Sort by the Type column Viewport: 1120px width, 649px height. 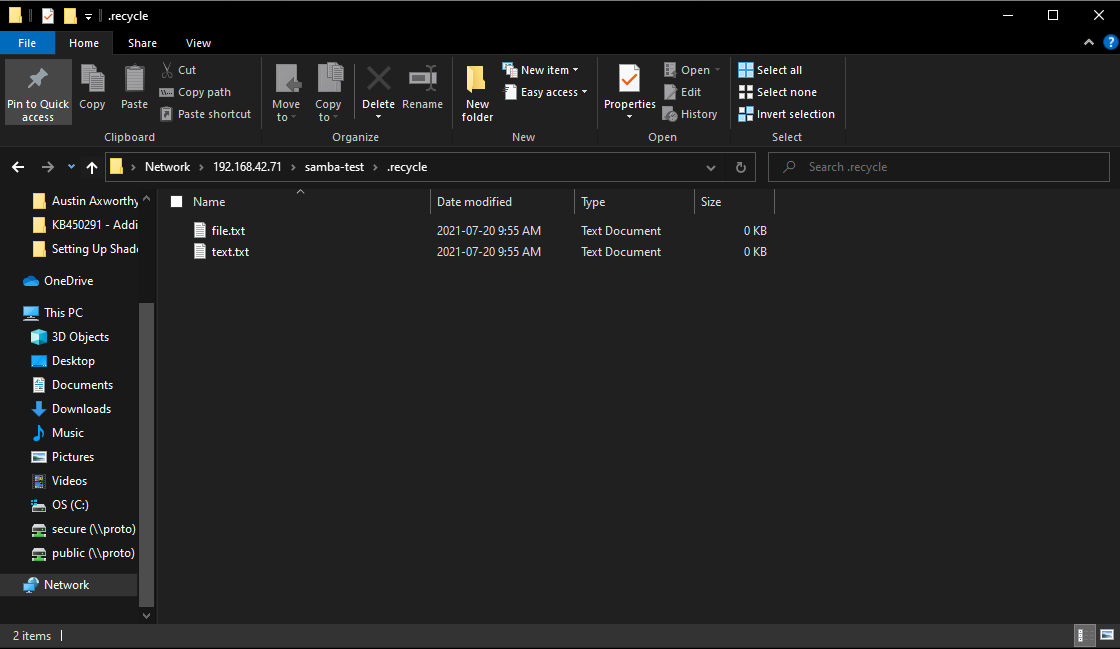point(634,202)
